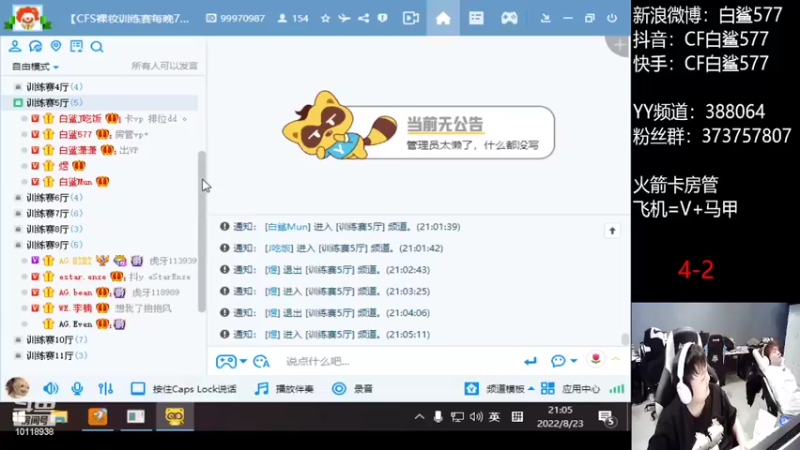Click the font style chat icon
The height and width of the screenshot is (450, 800).
coord(261,361)
